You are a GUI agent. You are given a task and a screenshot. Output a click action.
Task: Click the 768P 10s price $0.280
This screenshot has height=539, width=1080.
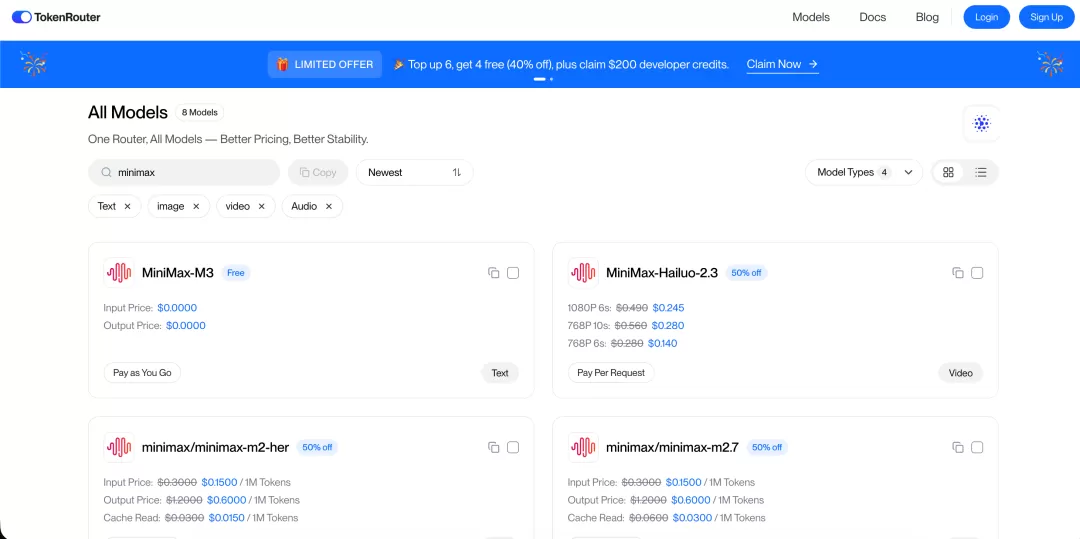pyautogui.click(x=668, y=326)
